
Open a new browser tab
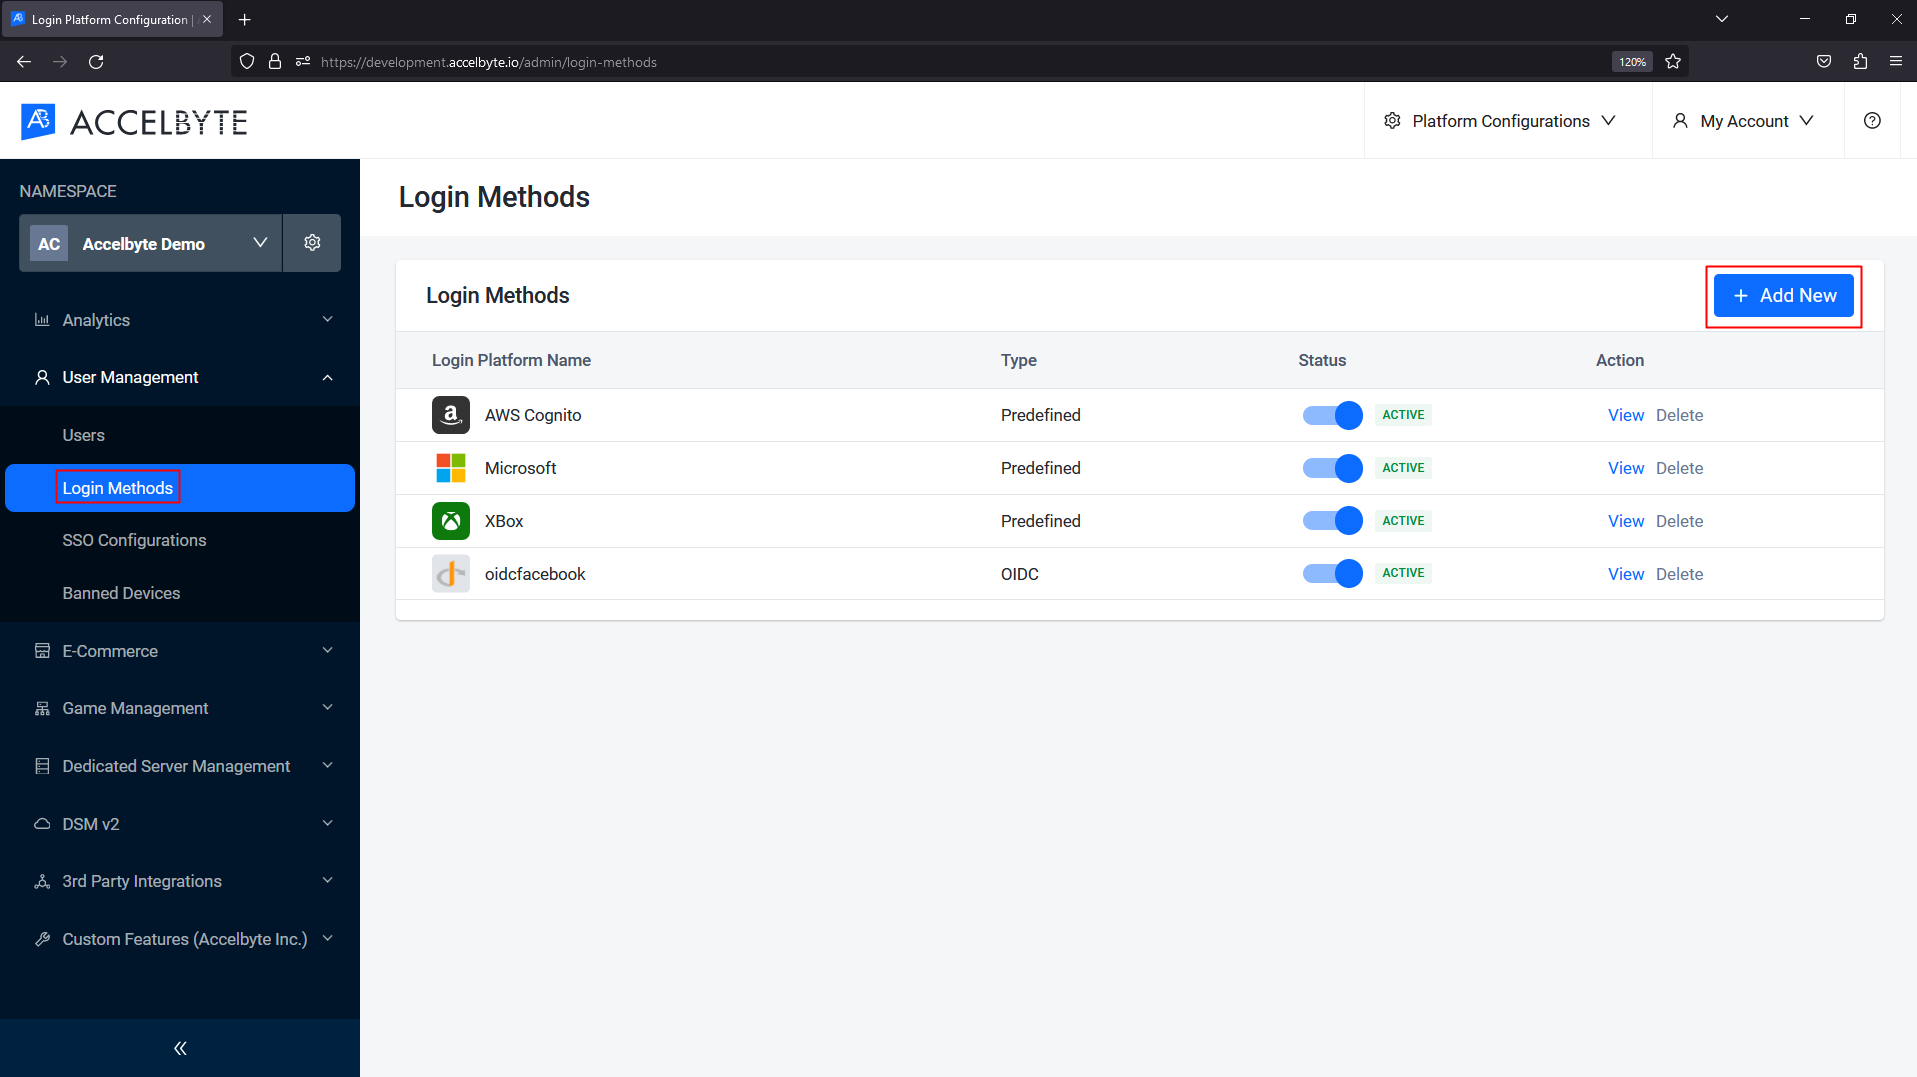(245, 19)
